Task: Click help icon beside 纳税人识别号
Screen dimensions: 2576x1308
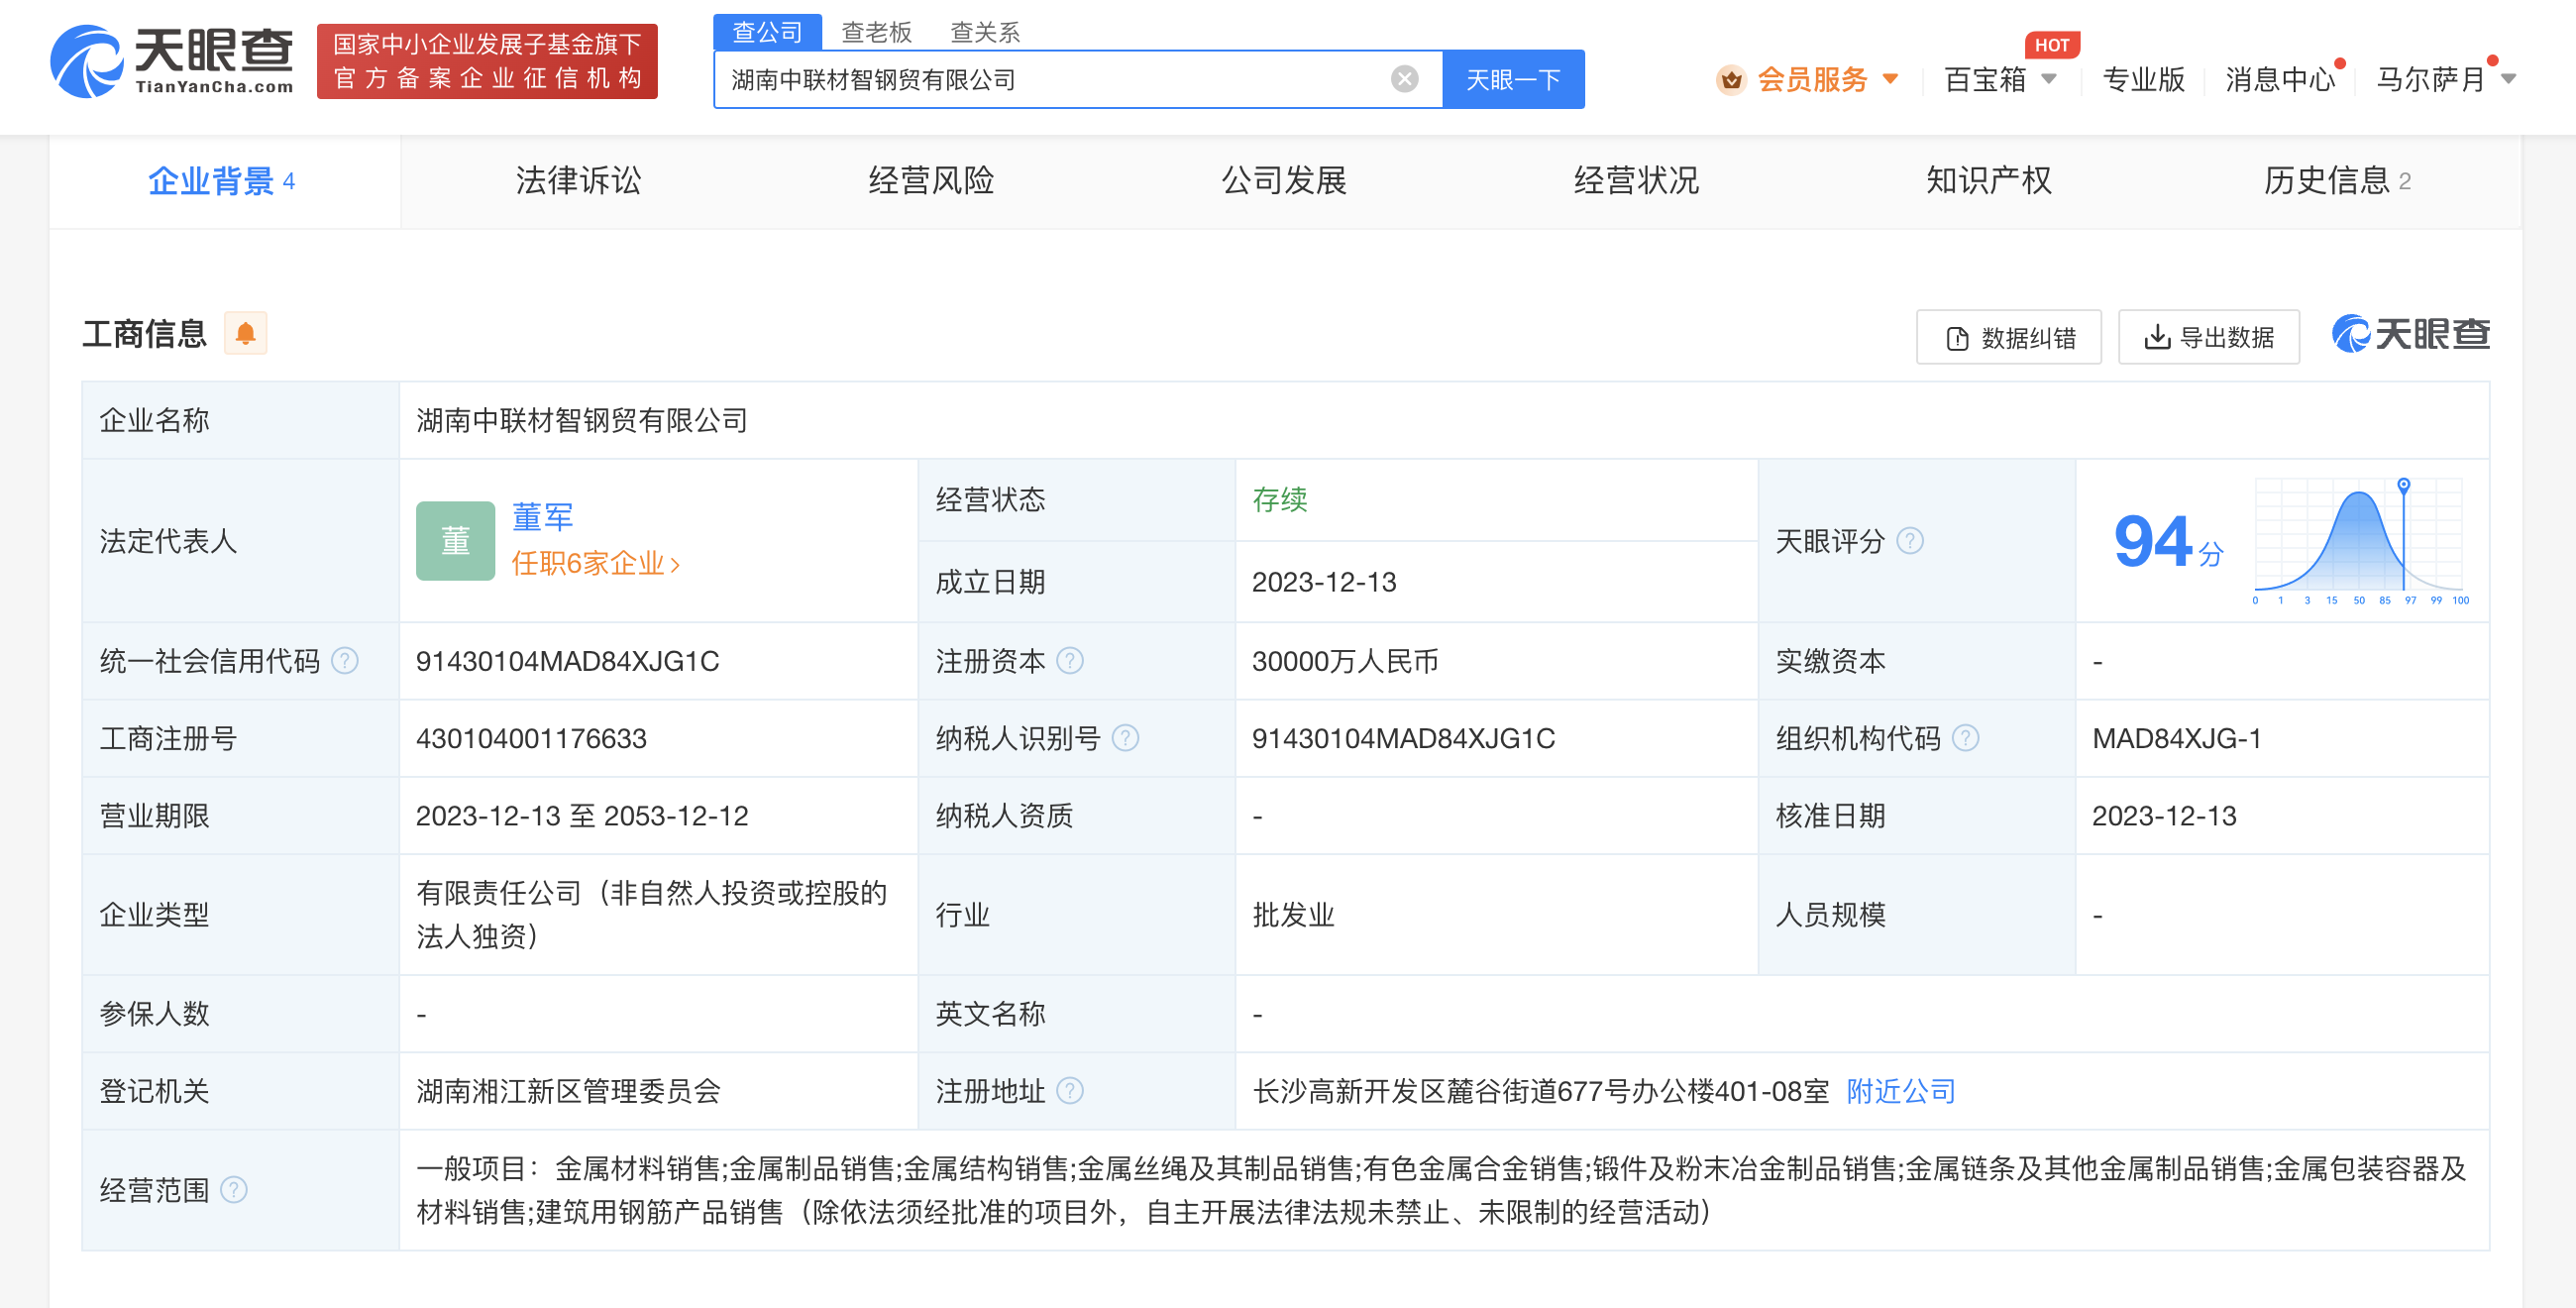Action: (1125, 738)
